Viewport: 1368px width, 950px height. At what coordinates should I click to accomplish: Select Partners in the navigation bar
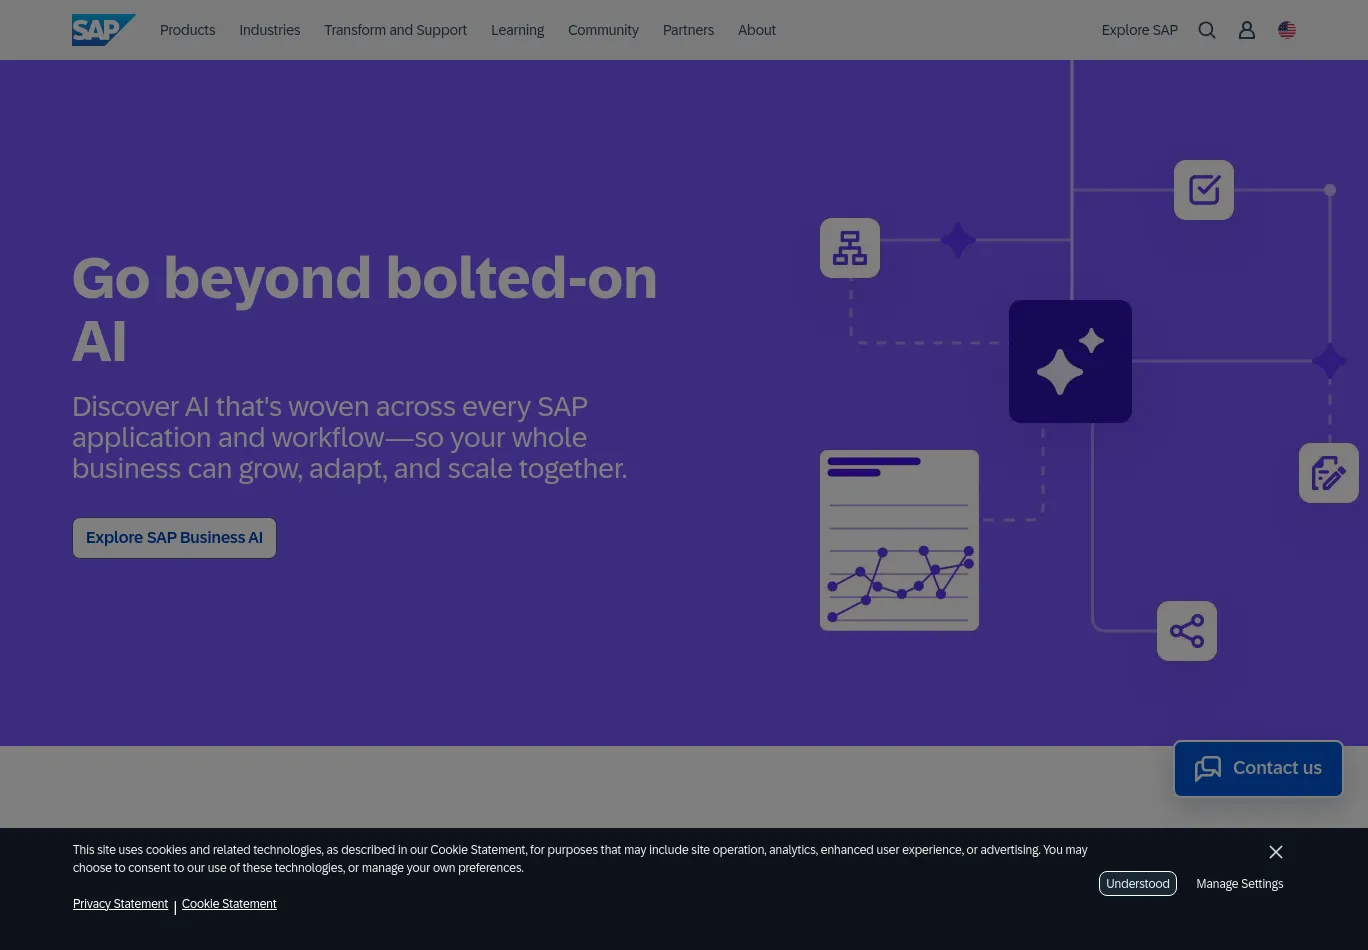tap(688, 30)
